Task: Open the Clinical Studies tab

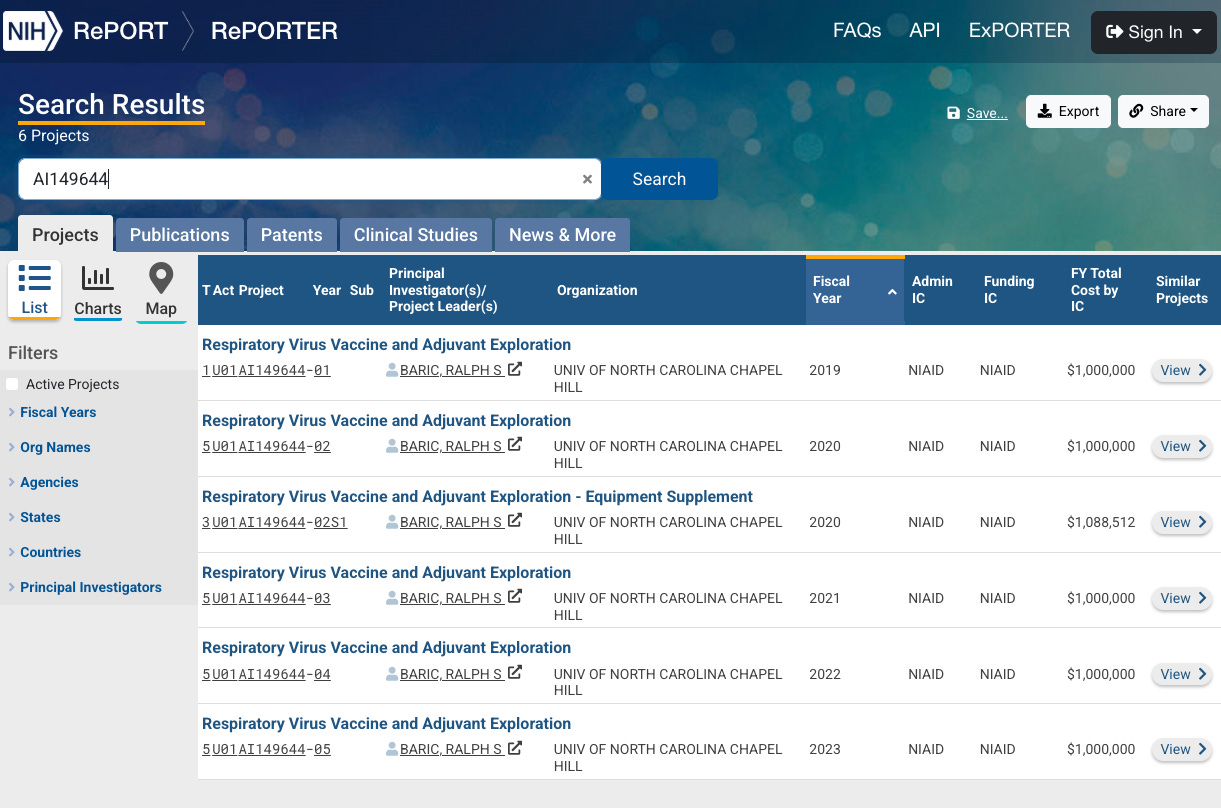Action: pos(415,235)
